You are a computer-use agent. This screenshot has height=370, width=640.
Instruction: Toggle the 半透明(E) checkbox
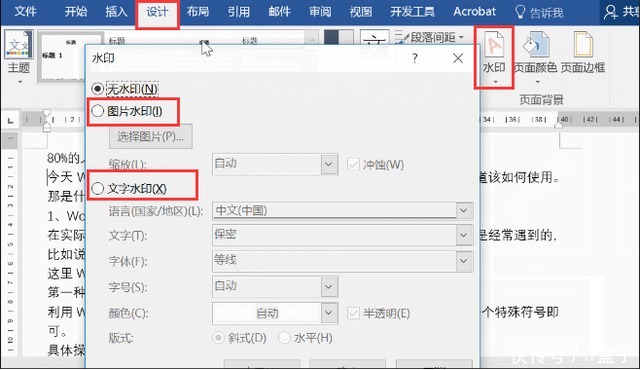[353, 313]
